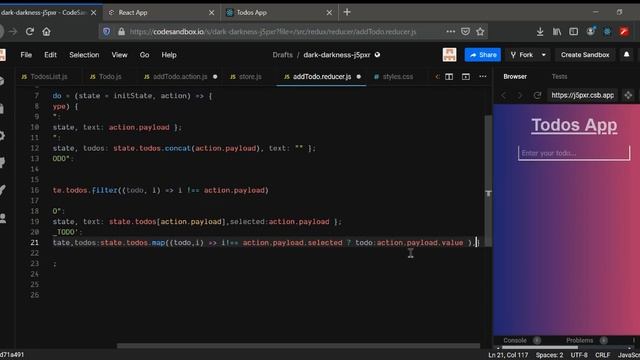This screenshot has width=640, height=360.
Task: Open Help menu
Action: point(169,55)
